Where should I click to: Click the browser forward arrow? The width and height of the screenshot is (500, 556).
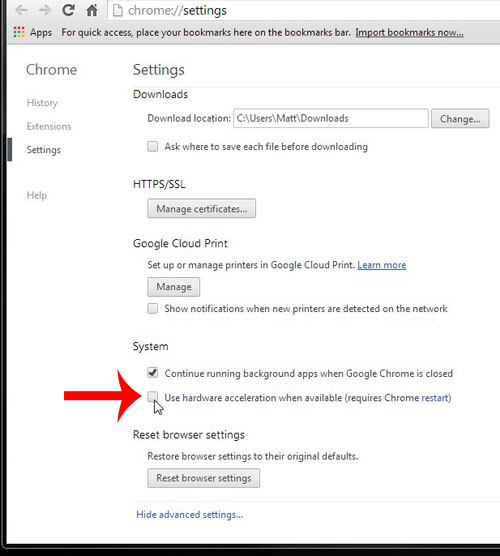coord(45,10)
